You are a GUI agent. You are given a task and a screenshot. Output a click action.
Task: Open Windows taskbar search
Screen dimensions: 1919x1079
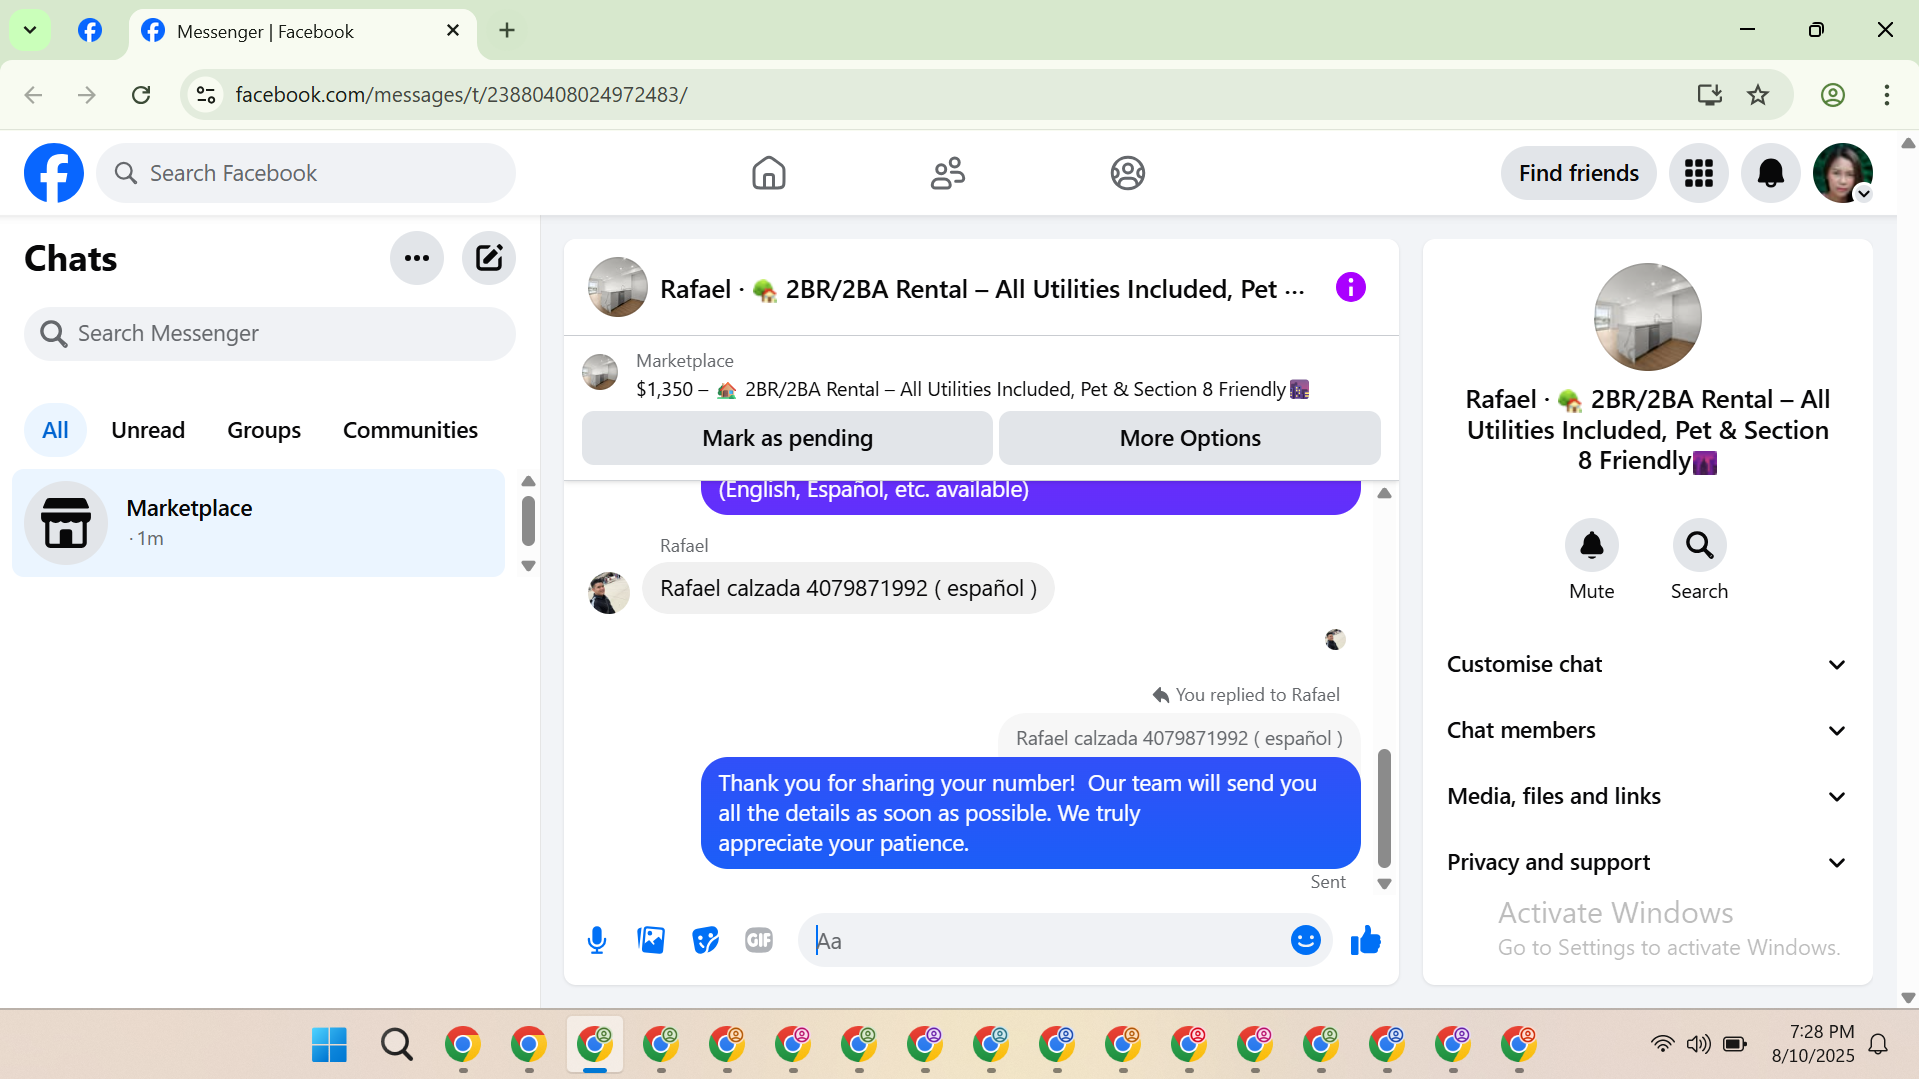396,1044
